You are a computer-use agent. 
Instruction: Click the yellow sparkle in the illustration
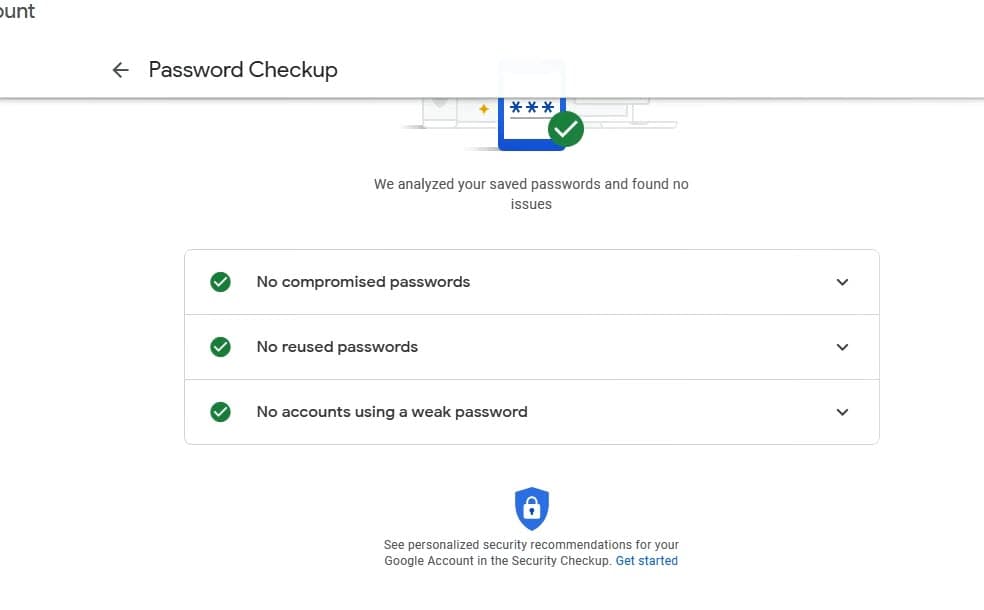click(484, 109)
